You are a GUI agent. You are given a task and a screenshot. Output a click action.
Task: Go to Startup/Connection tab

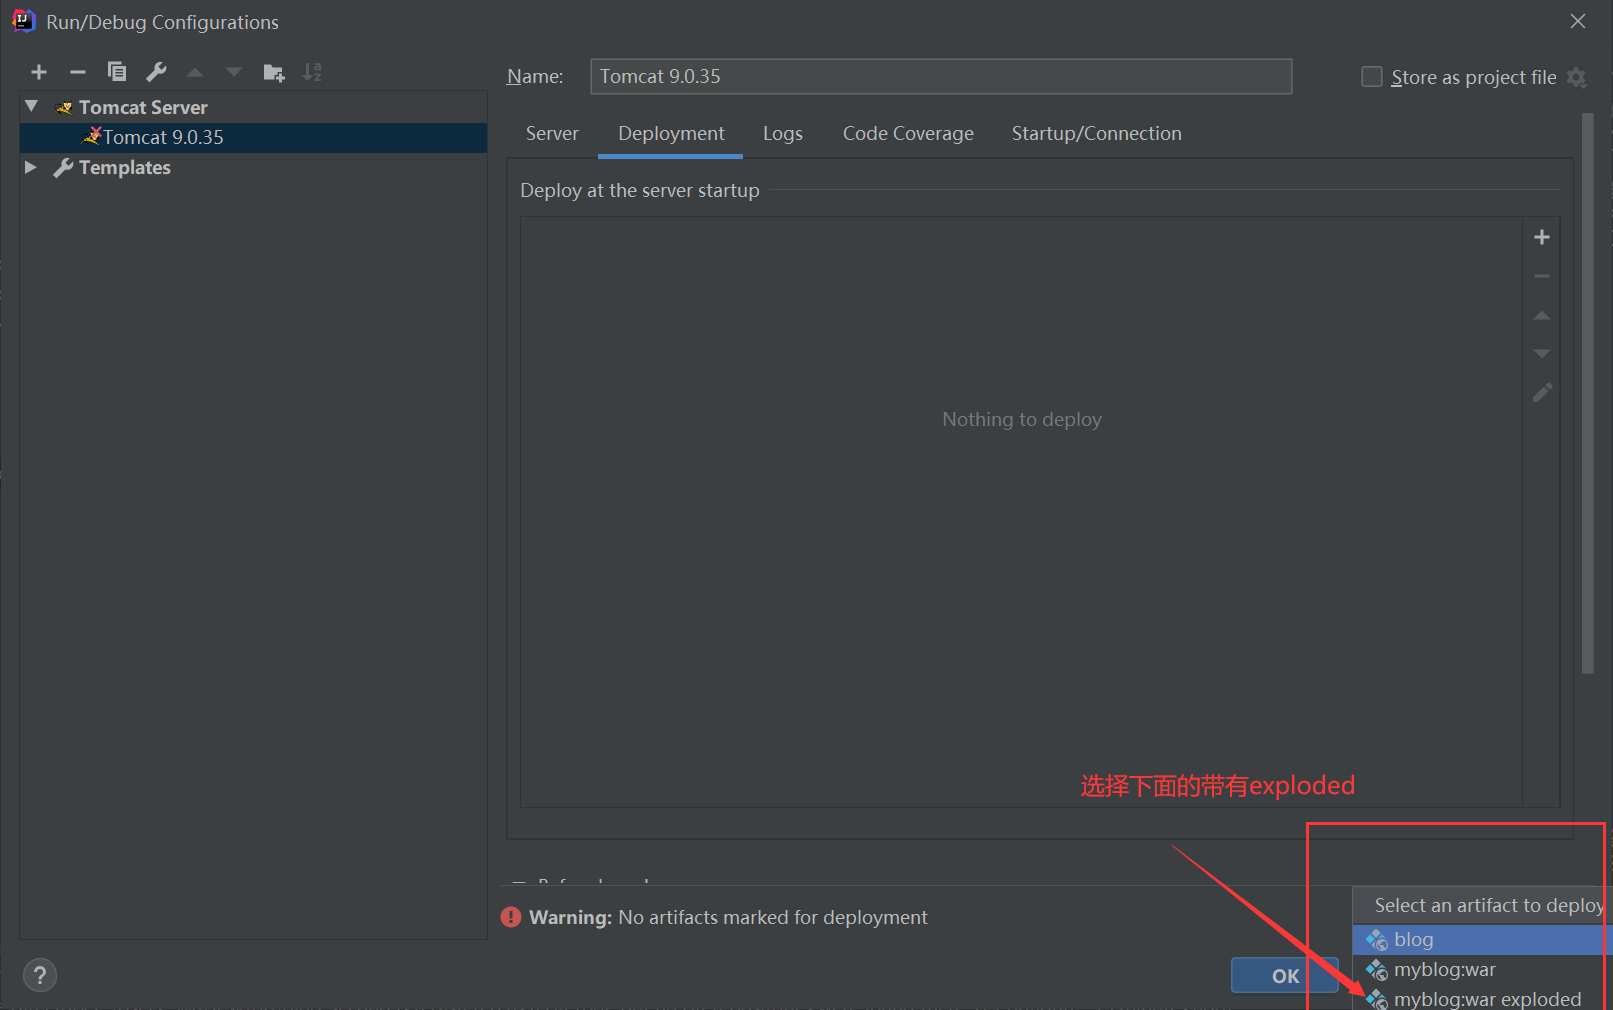click(1096, 134)
